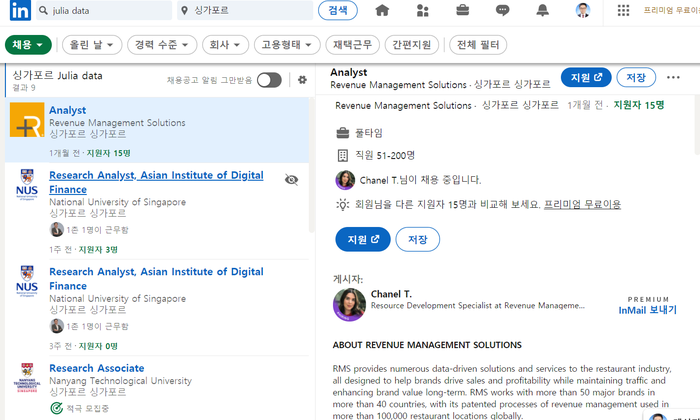Go to Home feed icon
The width and height of the screenshot is (700, 420).
click(382, 10)
